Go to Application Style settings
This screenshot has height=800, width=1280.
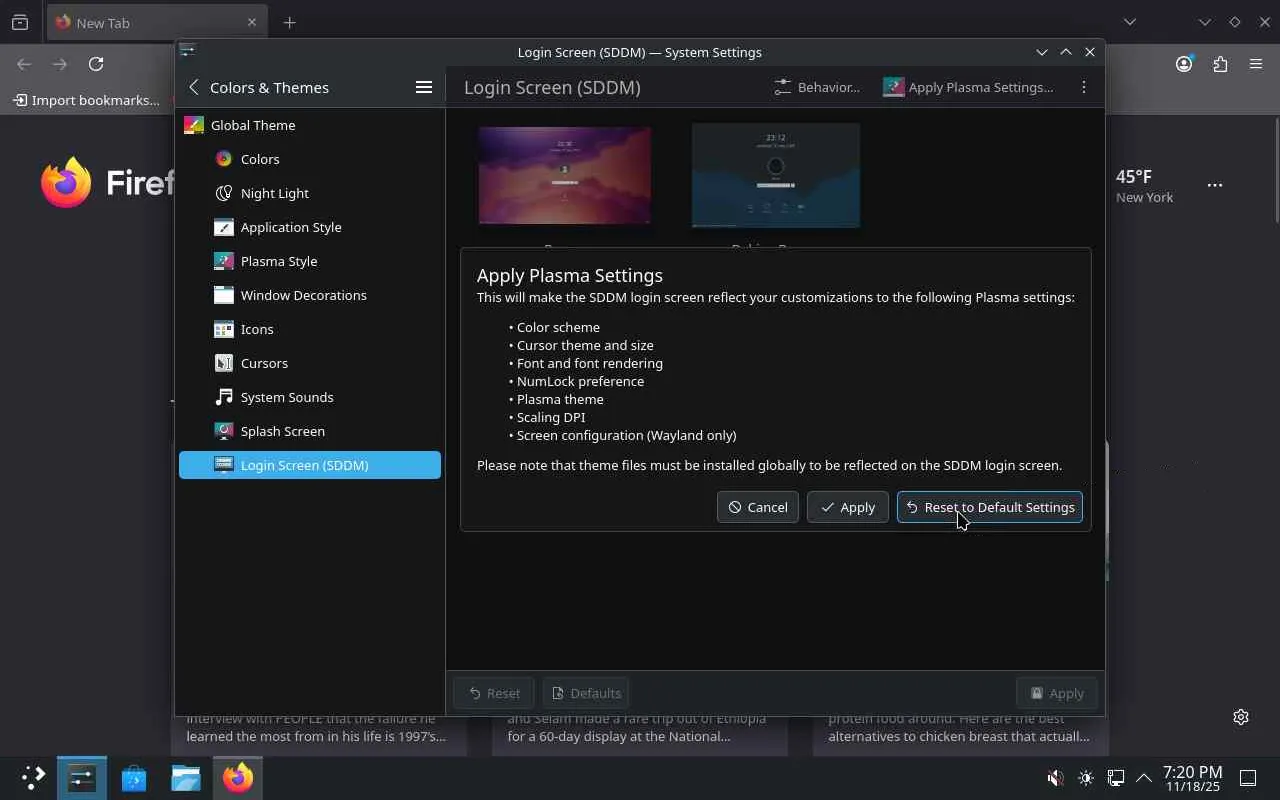(310, 227)
